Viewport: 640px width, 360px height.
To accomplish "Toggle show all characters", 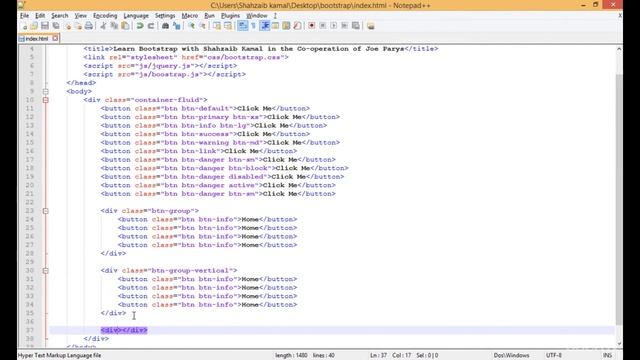I will pyautogui.click(x=253, y=26).
